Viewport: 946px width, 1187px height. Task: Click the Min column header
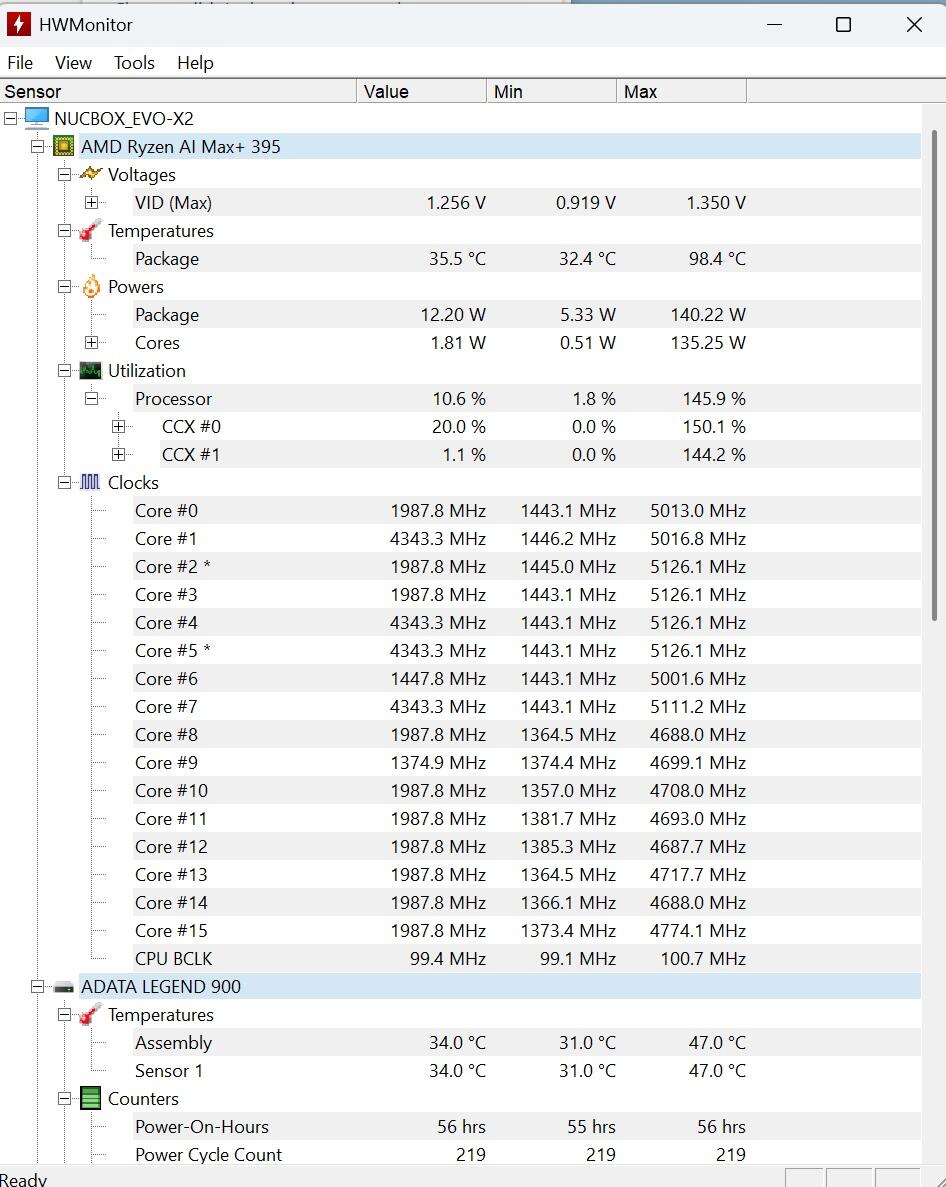pyautogui.click(x=552, y=92)
